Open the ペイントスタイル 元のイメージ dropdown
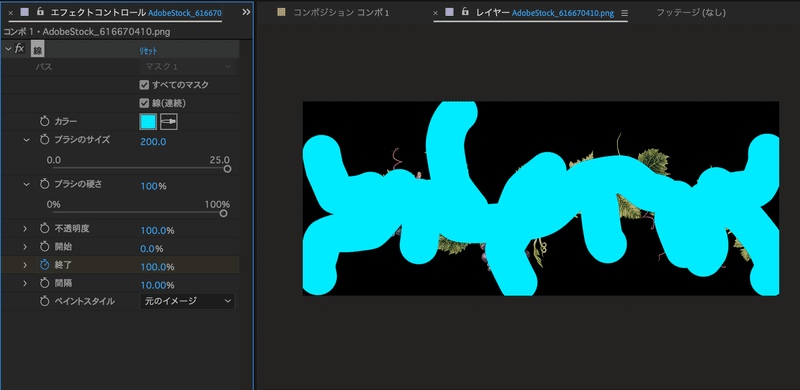Image resolution: width=800 pixels, height=390 pixels. pos(187,301)
